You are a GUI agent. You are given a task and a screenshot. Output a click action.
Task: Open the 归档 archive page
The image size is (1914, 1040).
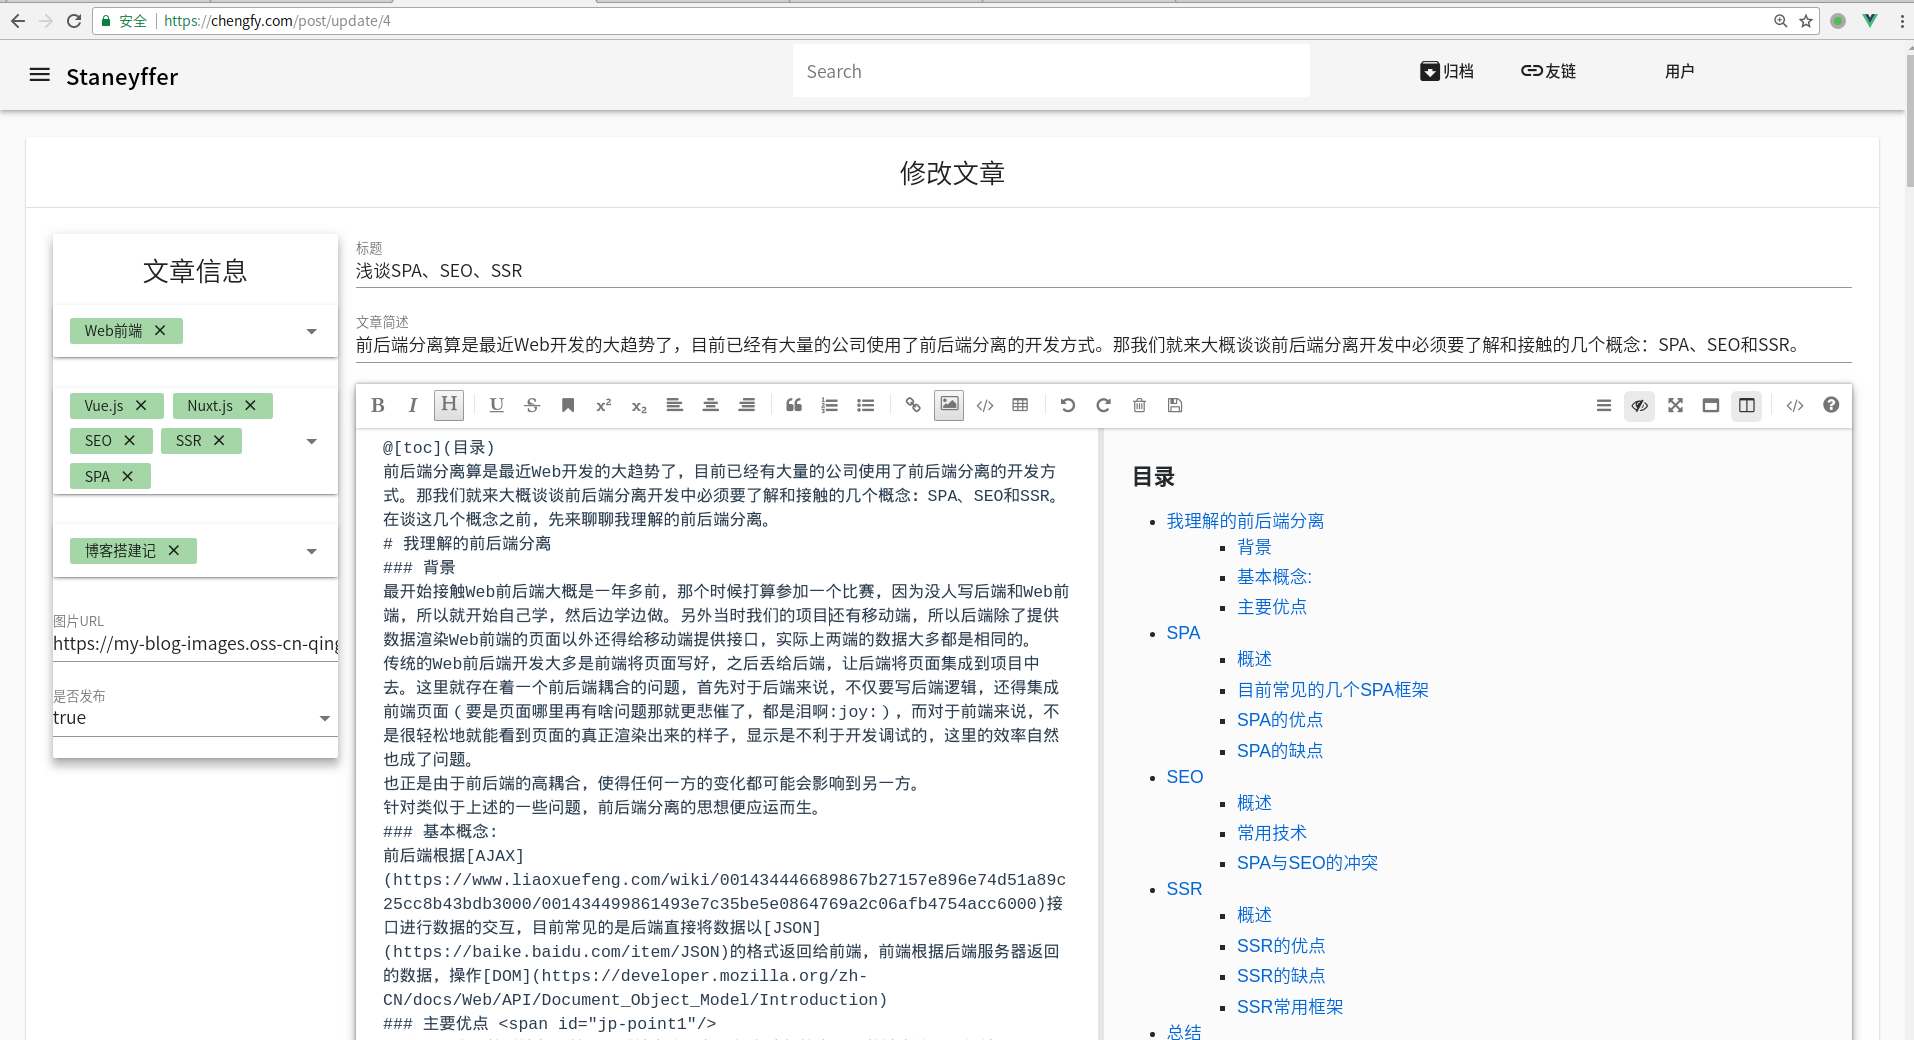1447,71
